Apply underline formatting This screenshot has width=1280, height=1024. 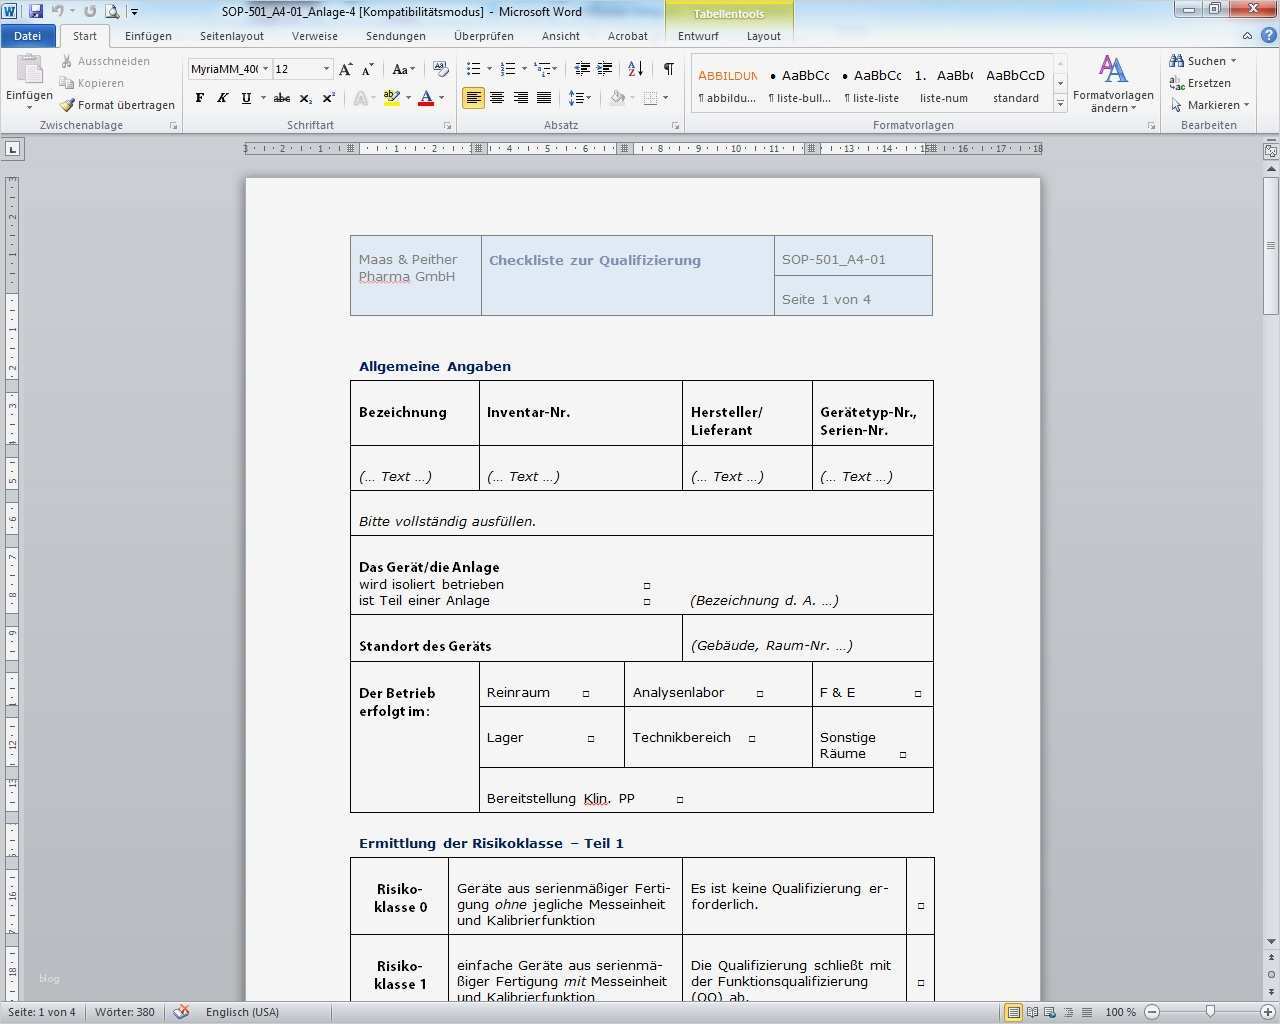click(246, 98)
